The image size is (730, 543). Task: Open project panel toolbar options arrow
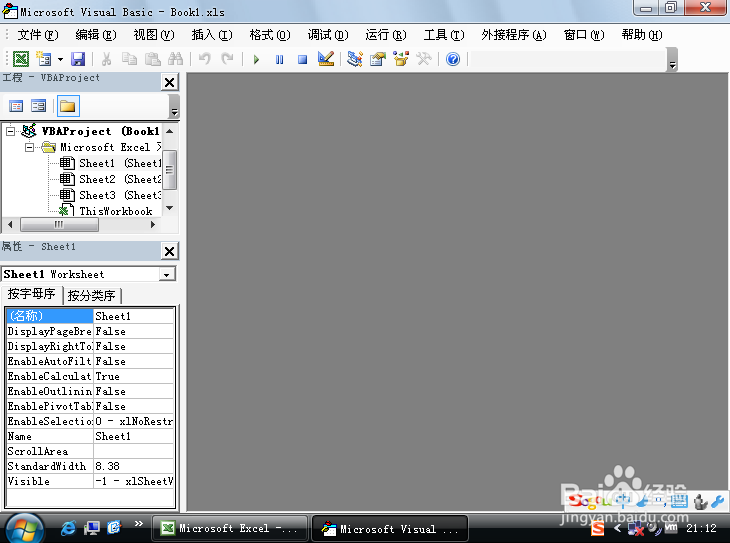point(174,107)
